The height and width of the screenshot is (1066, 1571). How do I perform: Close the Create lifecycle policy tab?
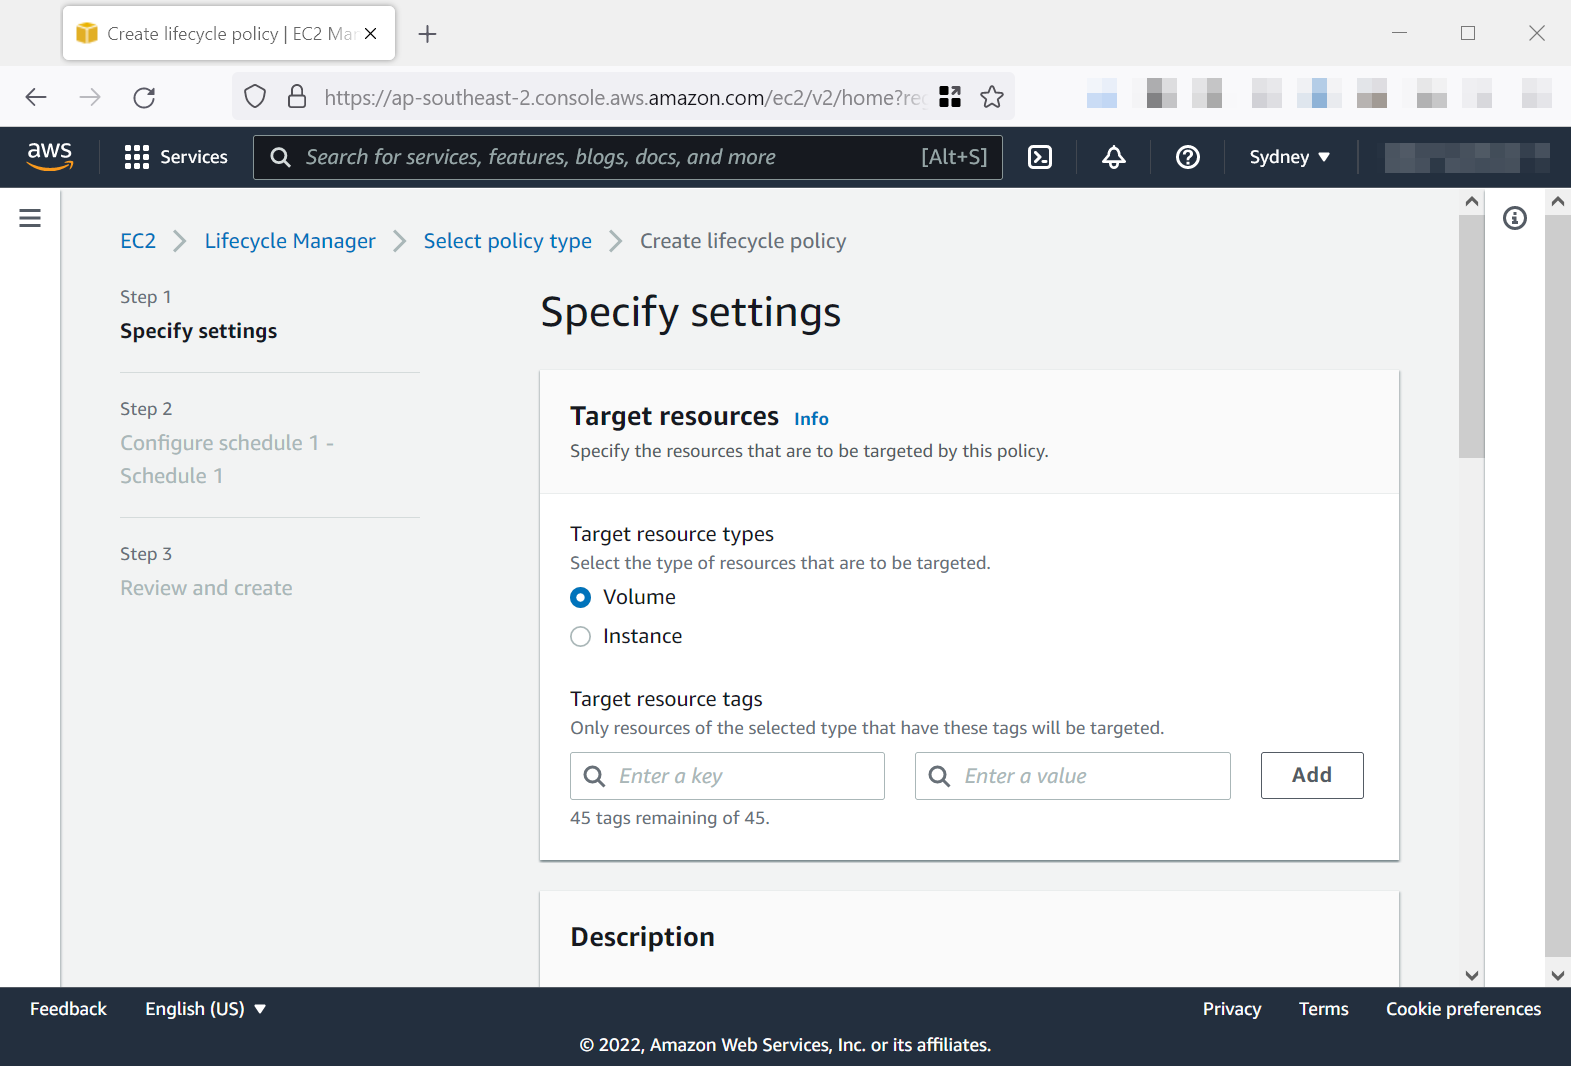[x=371, y=34]
